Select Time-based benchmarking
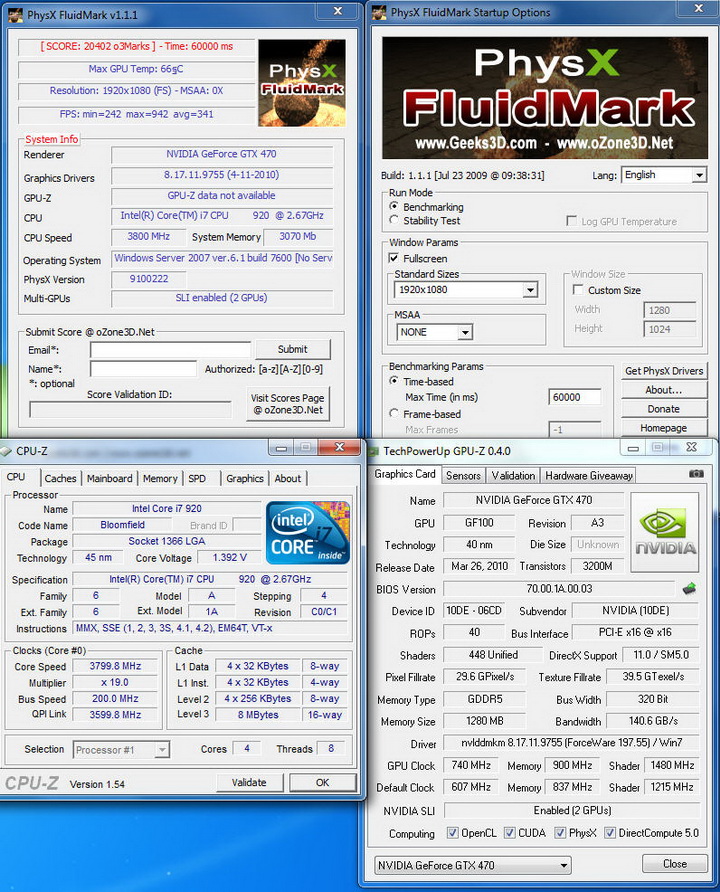This screenshot has height=892, width=720. pyautogui.click(x=394, y=381)
